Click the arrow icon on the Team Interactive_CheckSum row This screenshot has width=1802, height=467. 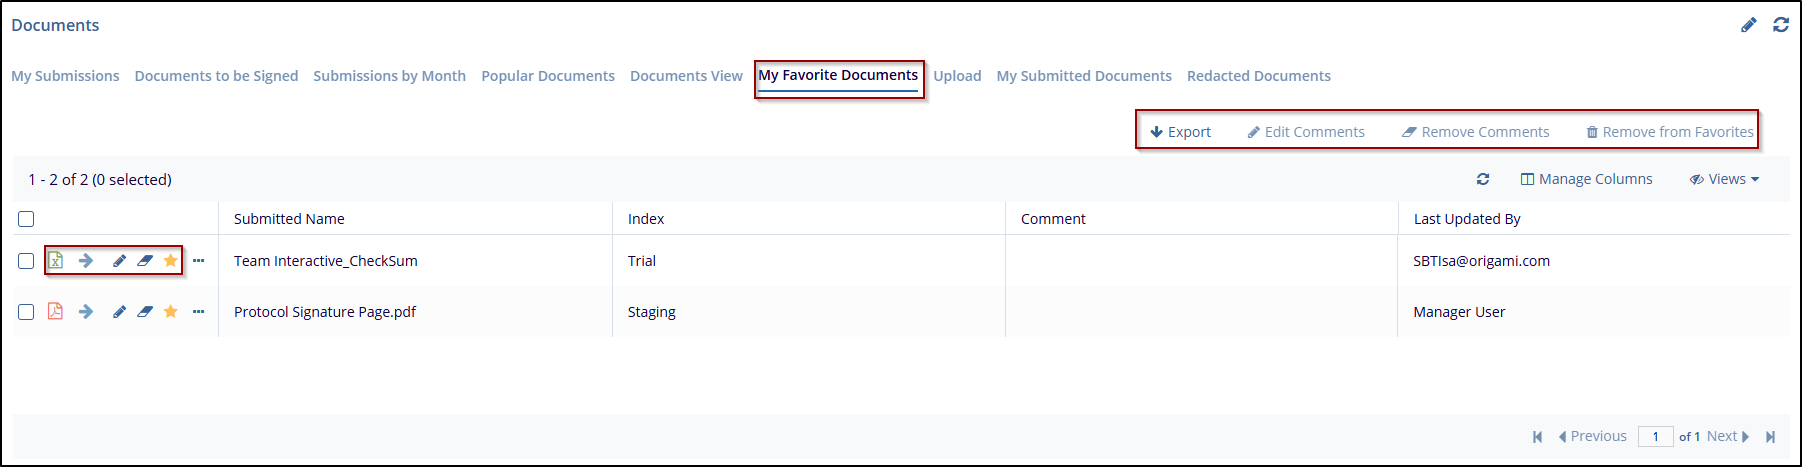point(86,260)
